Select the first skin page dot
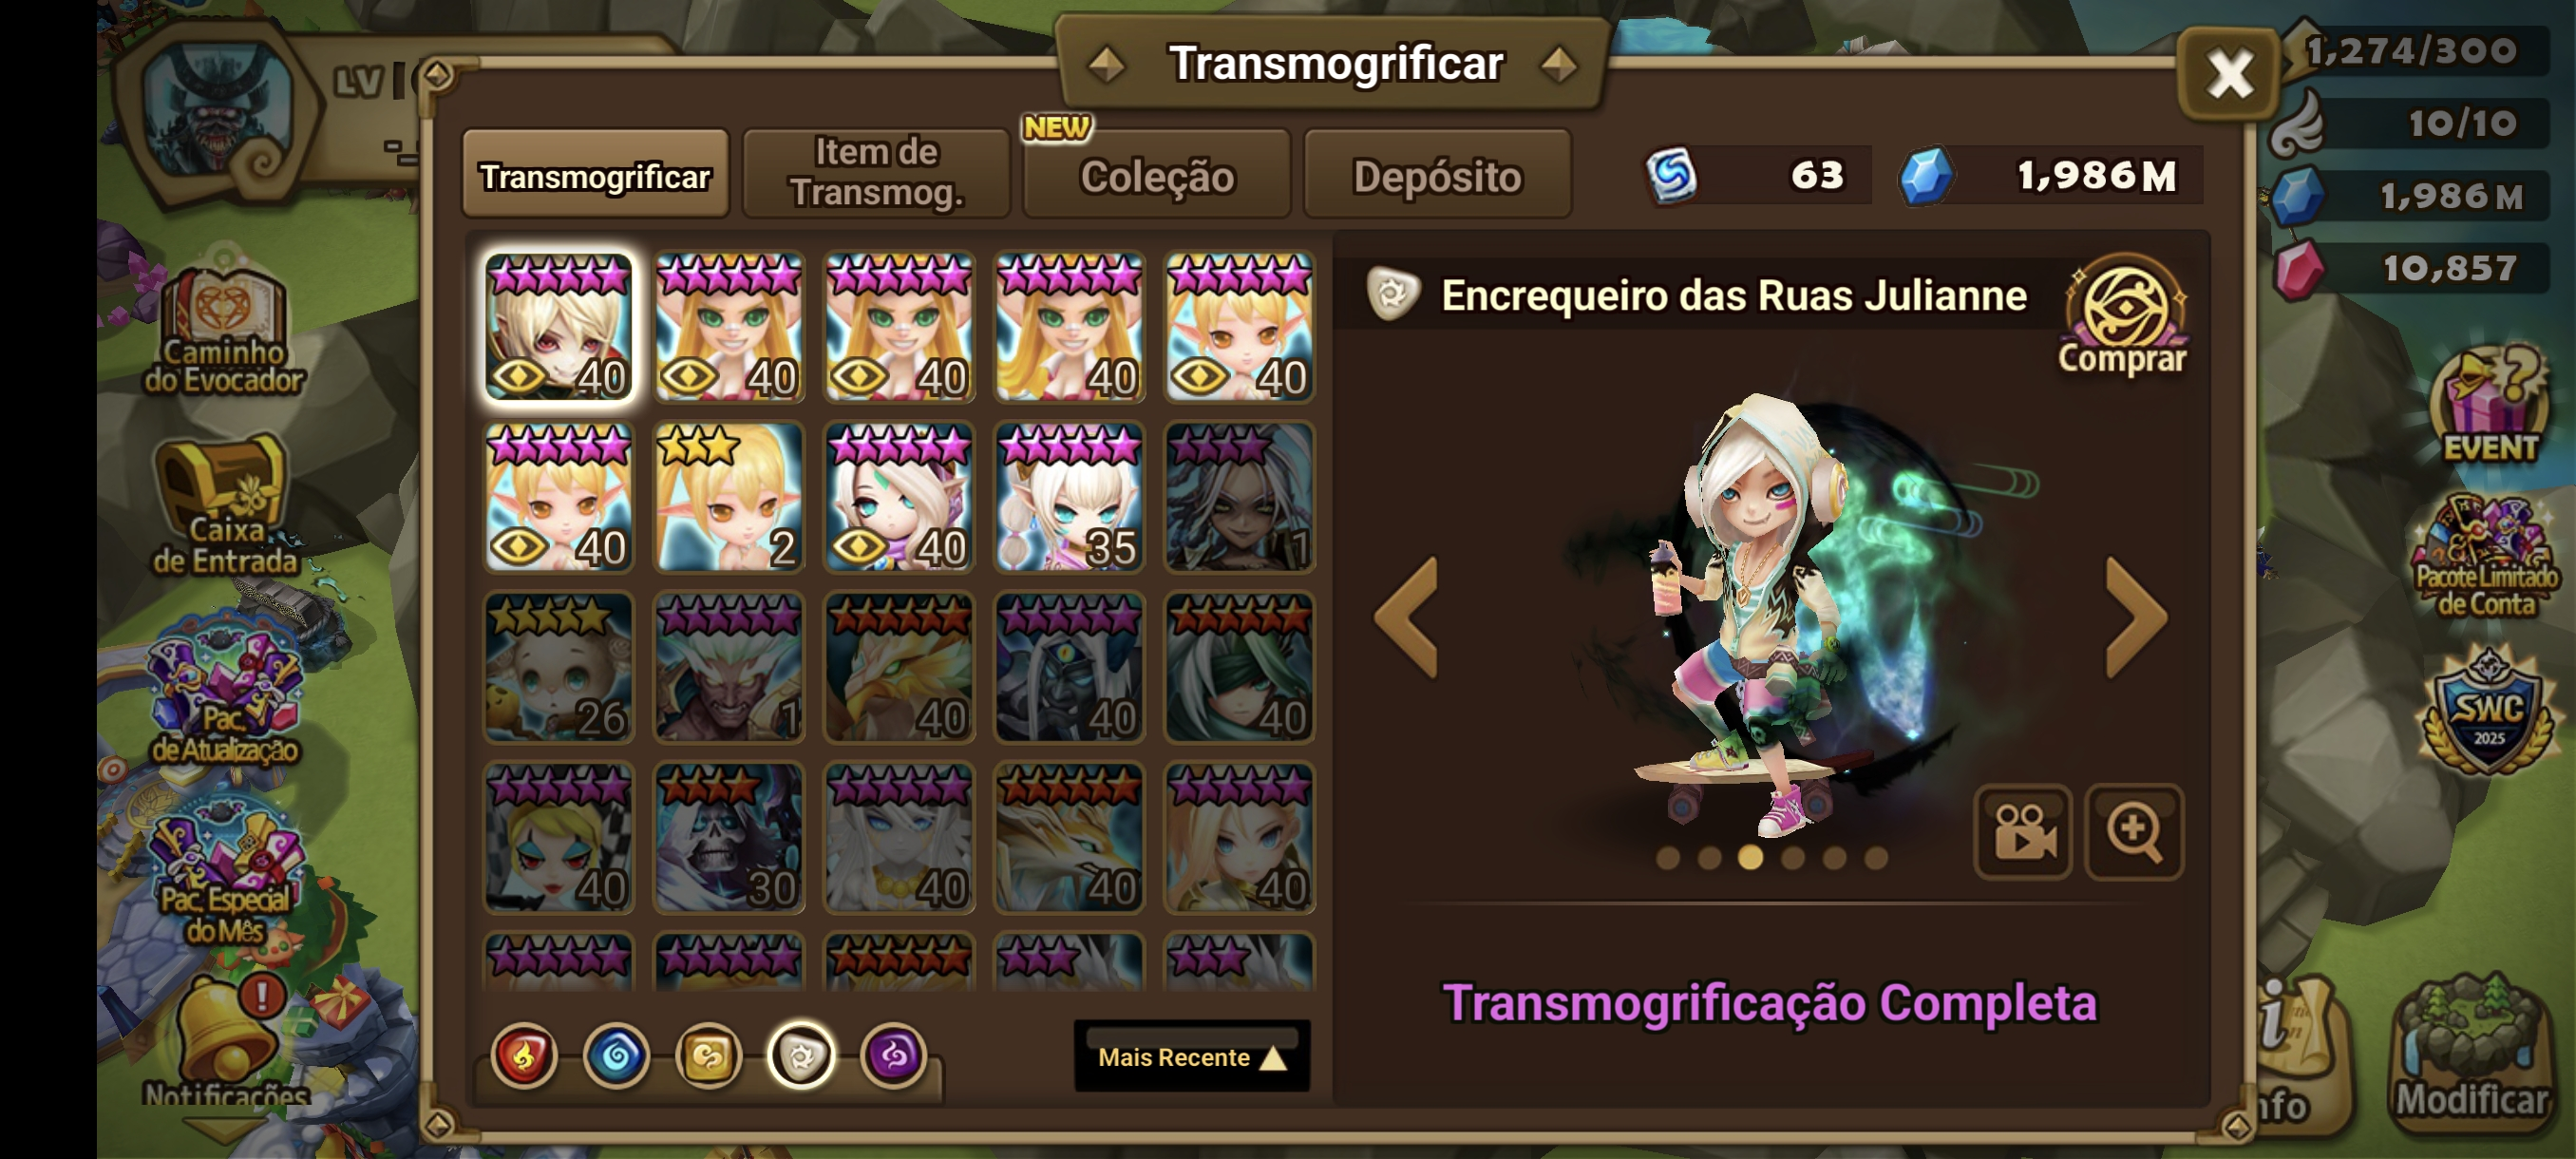This screenshot has height=1159, width=2576. [x=1667, y=858]
